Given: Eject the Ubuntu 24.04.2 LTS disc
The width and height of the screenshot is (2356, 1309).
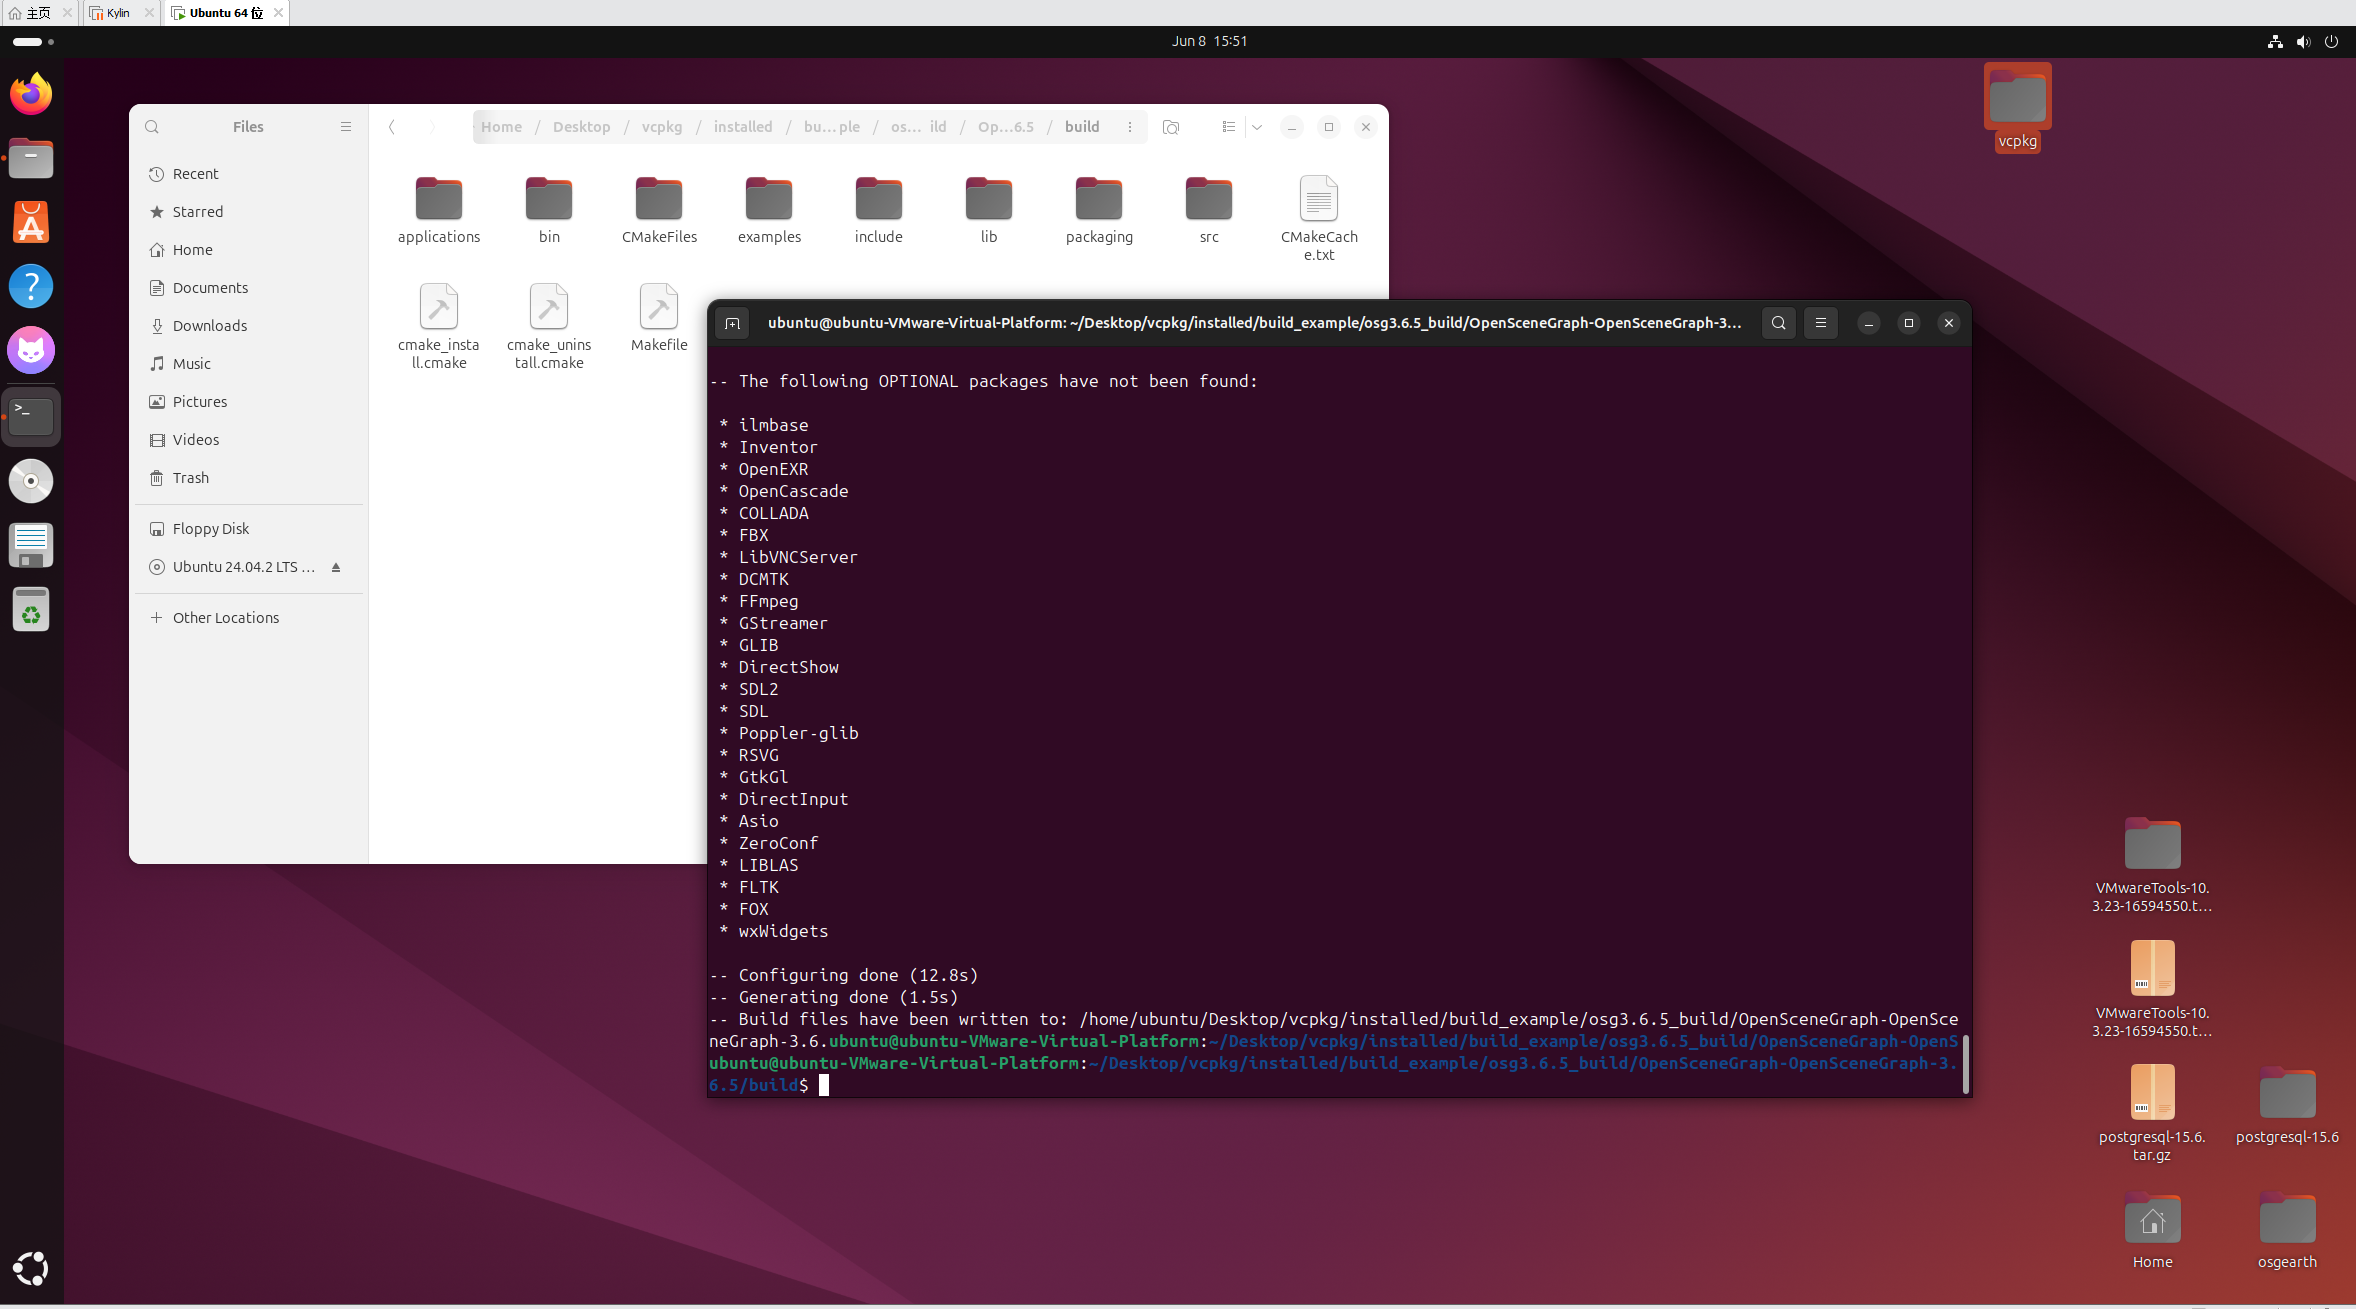Looking at the screenshot, I should (x=336, y=567).
